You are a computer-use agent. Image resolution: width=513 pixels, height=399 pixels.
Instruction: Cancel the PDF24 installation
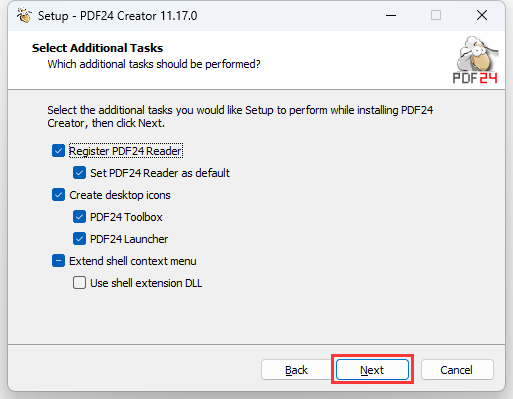457,370
